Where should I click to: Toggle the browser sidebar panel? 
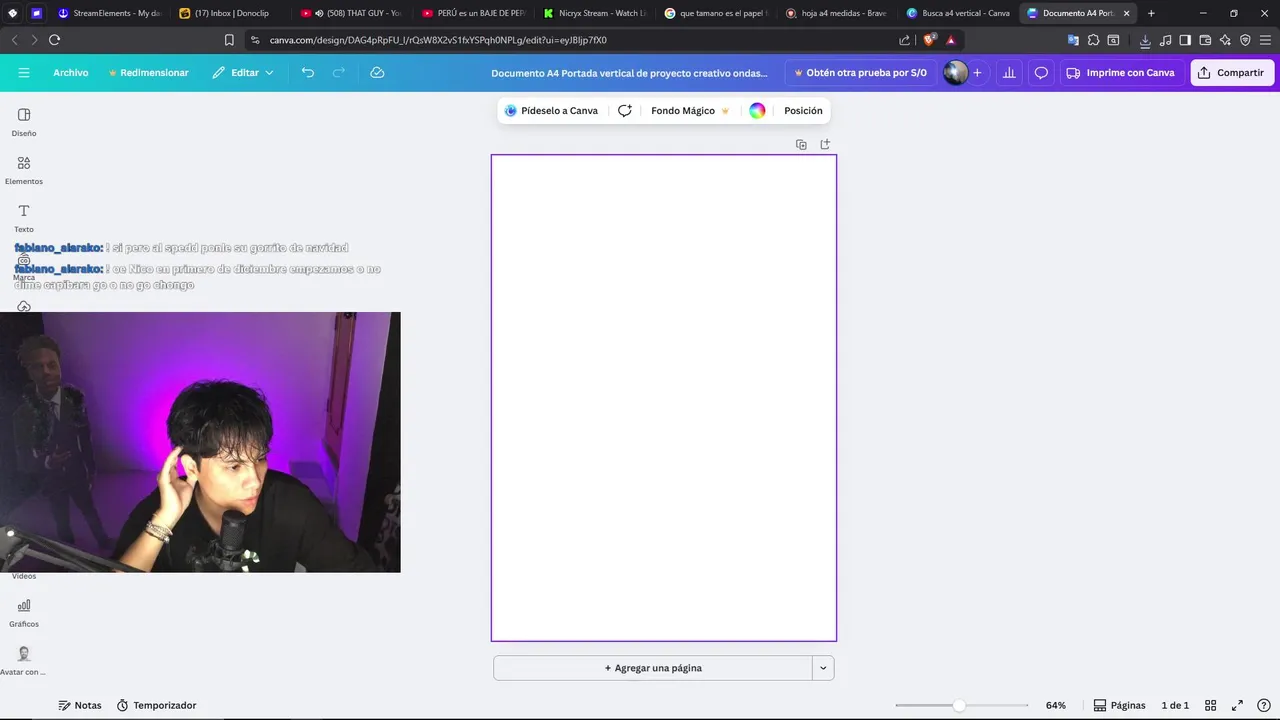coord(1185,40)
